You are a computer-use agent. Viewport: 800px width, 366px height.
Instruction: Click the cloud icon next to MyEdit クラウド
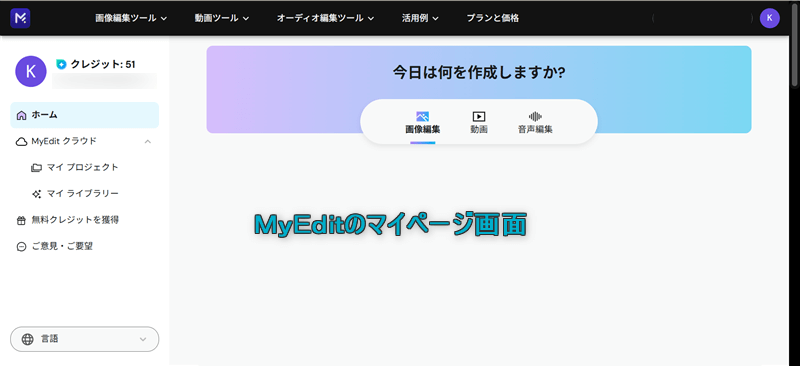pyautogui.click(x=21, y=141)
